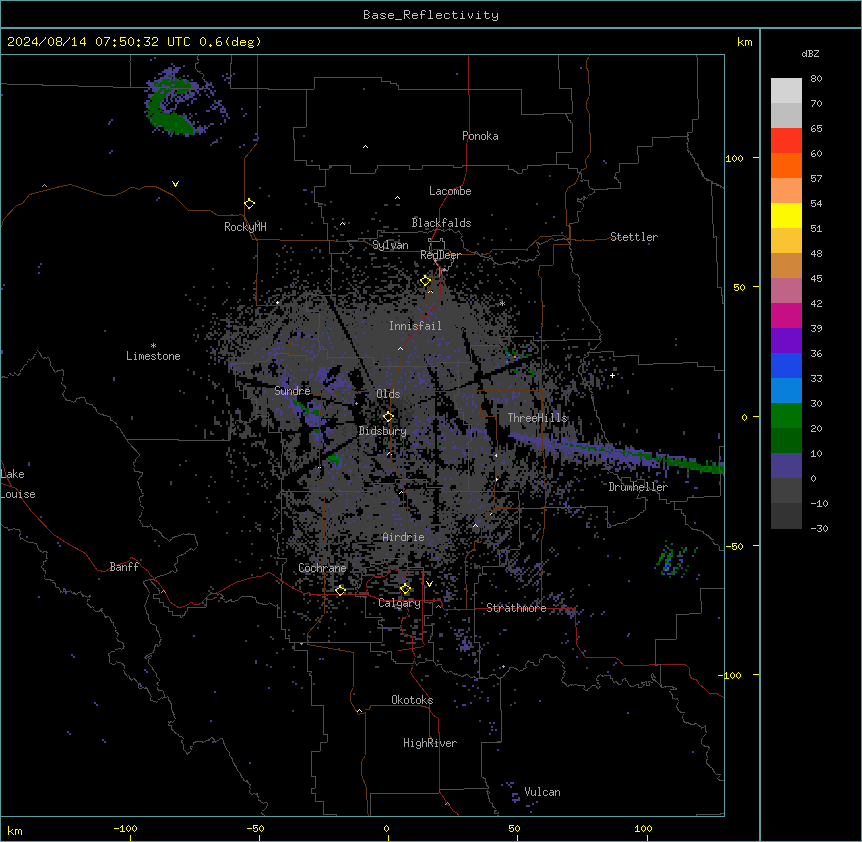Select the HighRiver label
862x842 pixels.
[430, 743]
